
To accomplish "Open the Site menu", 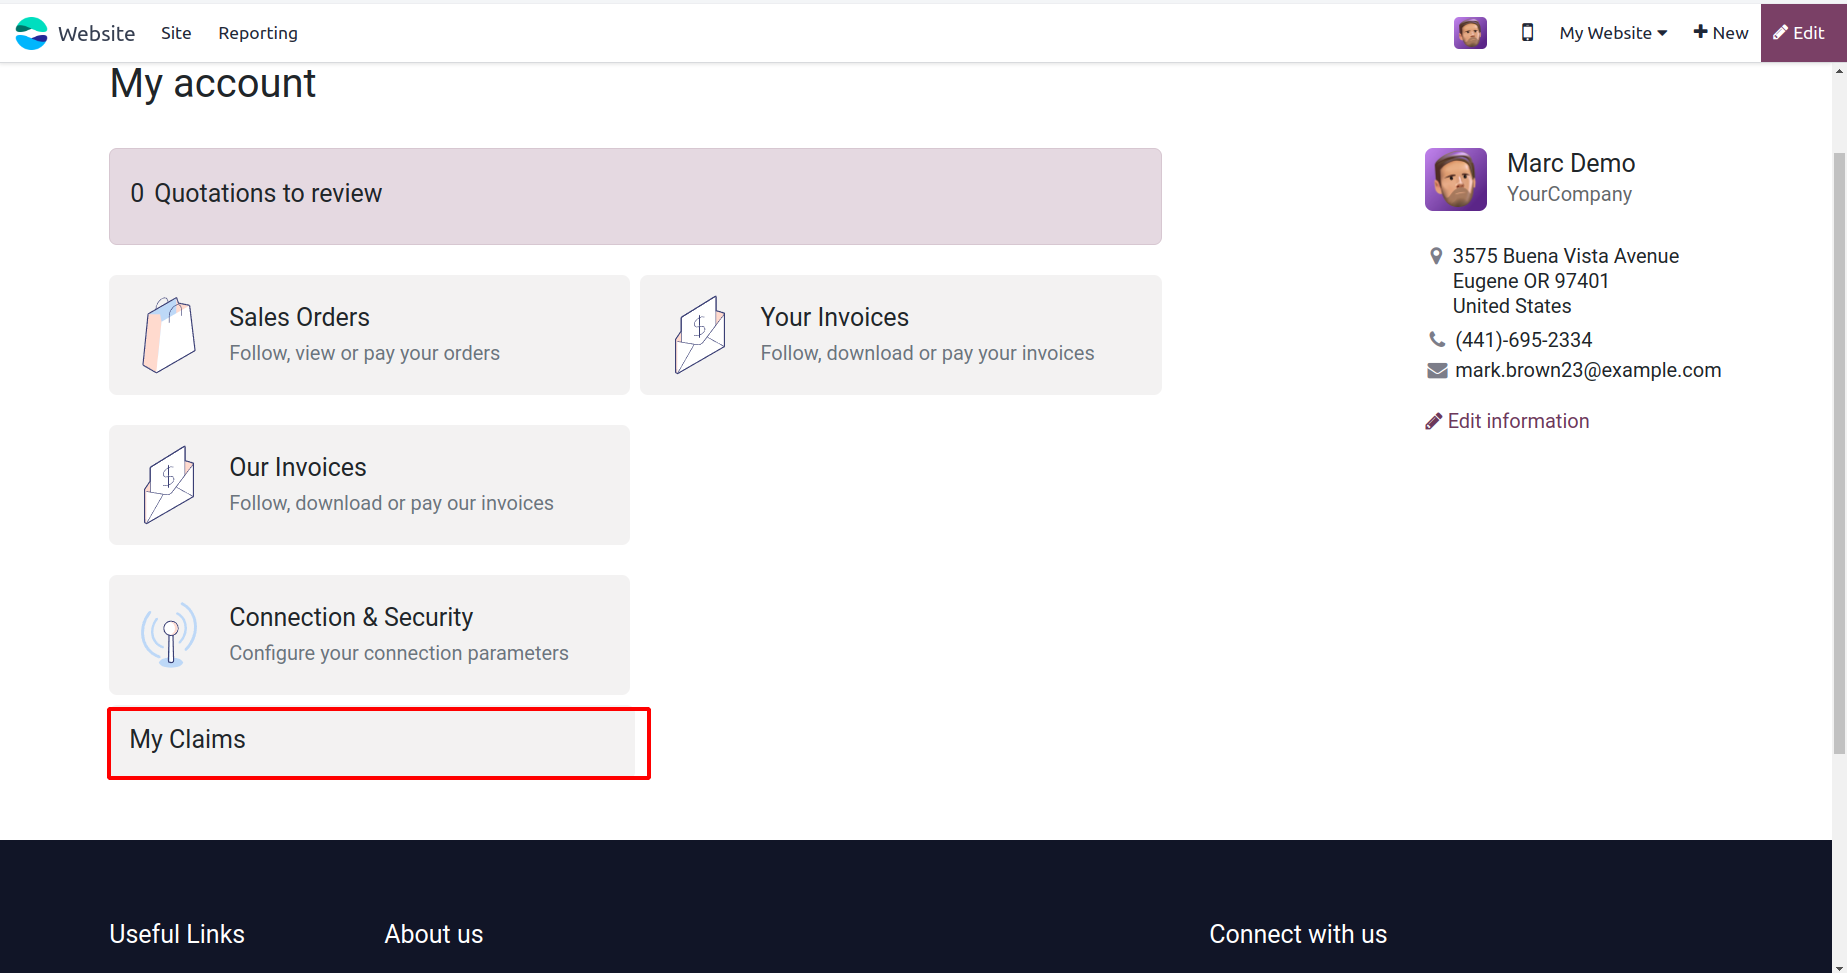I will [x=176, y=33].
